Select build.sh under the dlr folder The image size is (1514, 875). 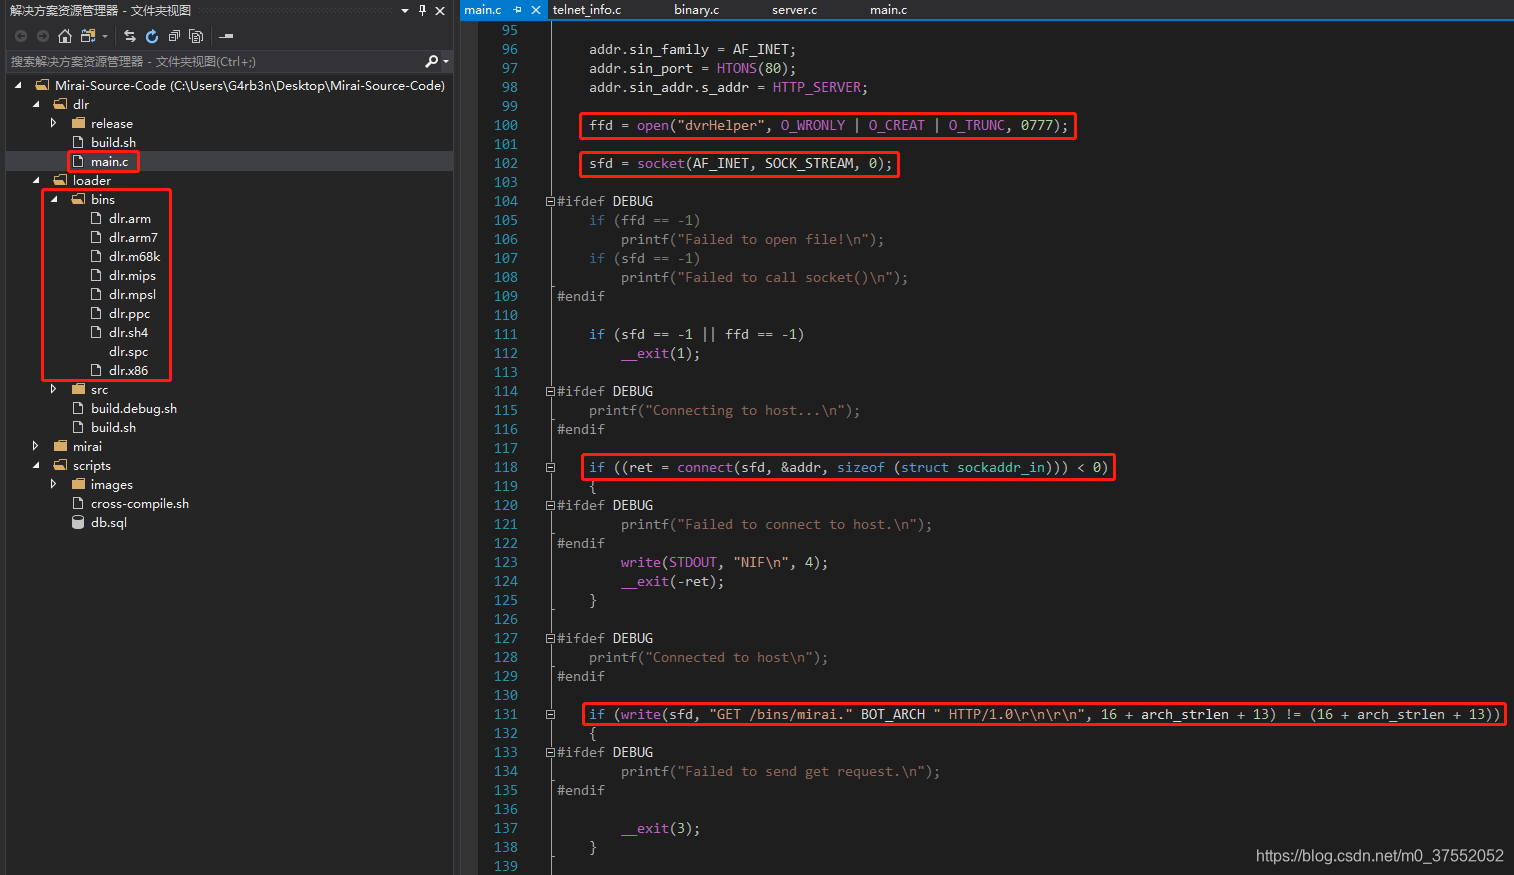click(x=113, y=143)
